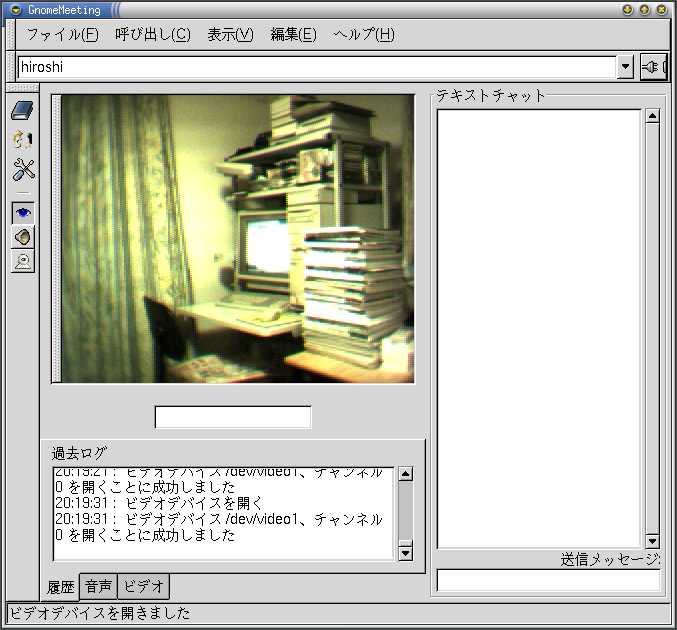
Task: Click the plug connect button
Action: [652, 67]
